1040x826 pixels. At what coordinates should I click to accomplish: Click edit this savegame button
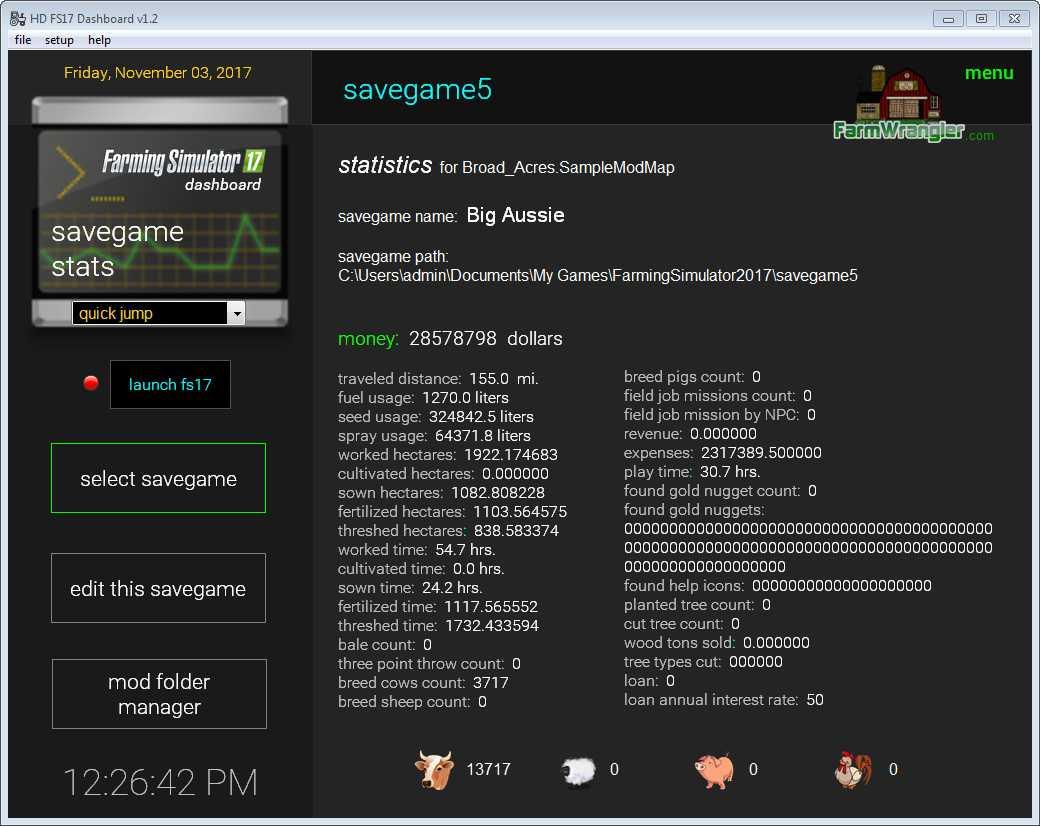[158, 589]
